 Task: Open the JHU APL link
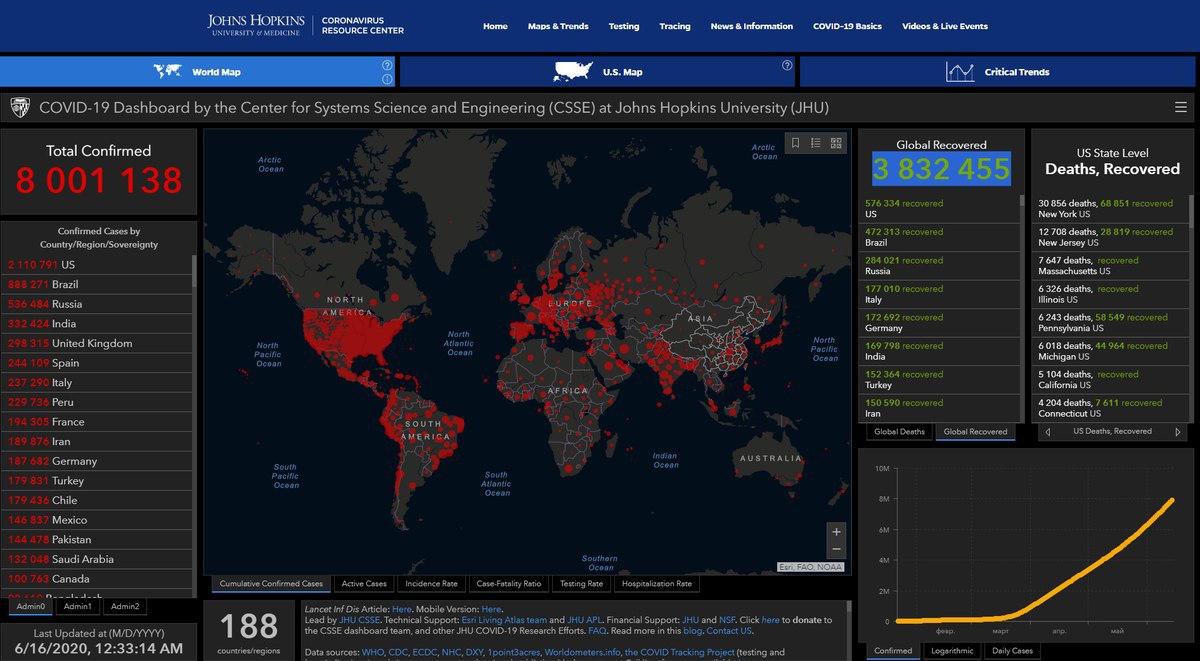coord(583,621)
